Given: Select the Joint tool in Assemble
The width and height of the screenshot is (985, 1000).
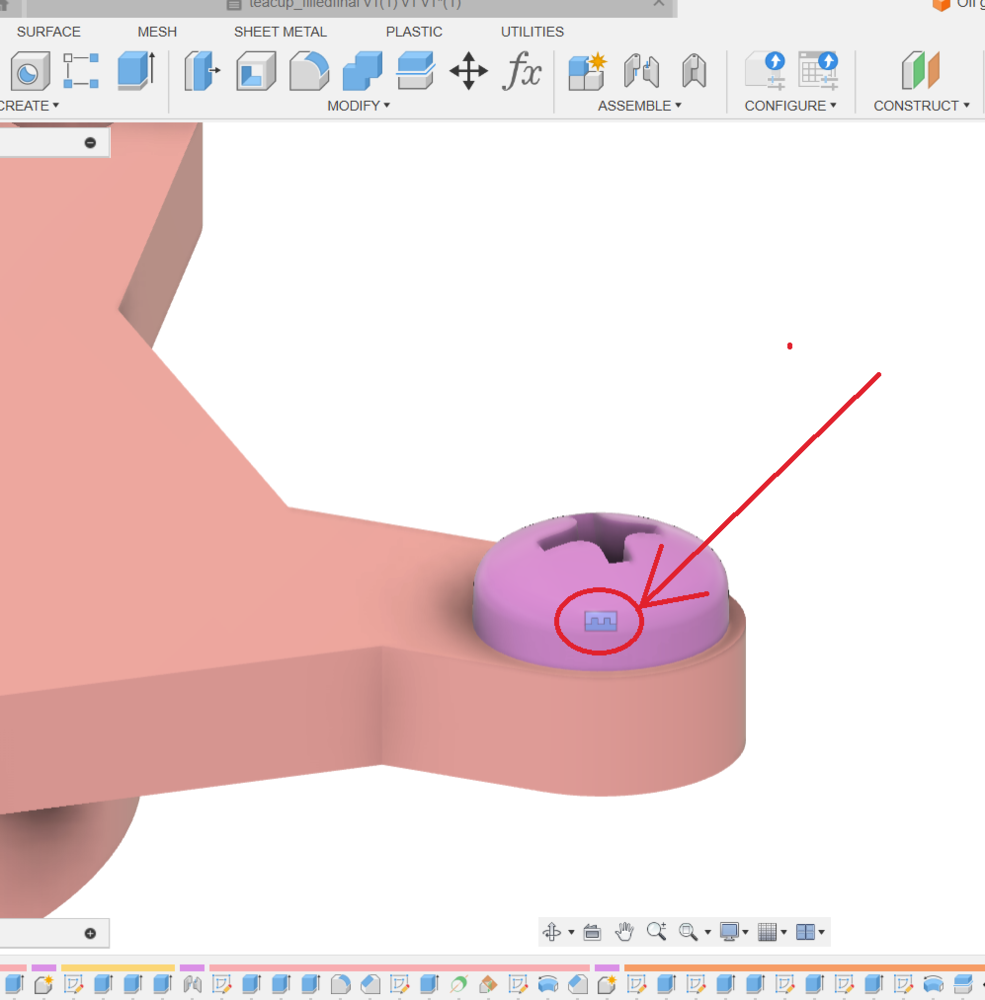Looking at the screenshot, I should pos(641,72).
